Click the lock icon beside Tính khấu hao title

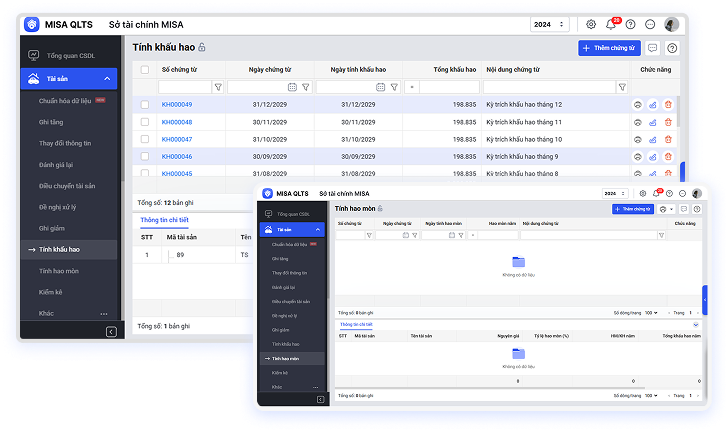coord(202,47)
